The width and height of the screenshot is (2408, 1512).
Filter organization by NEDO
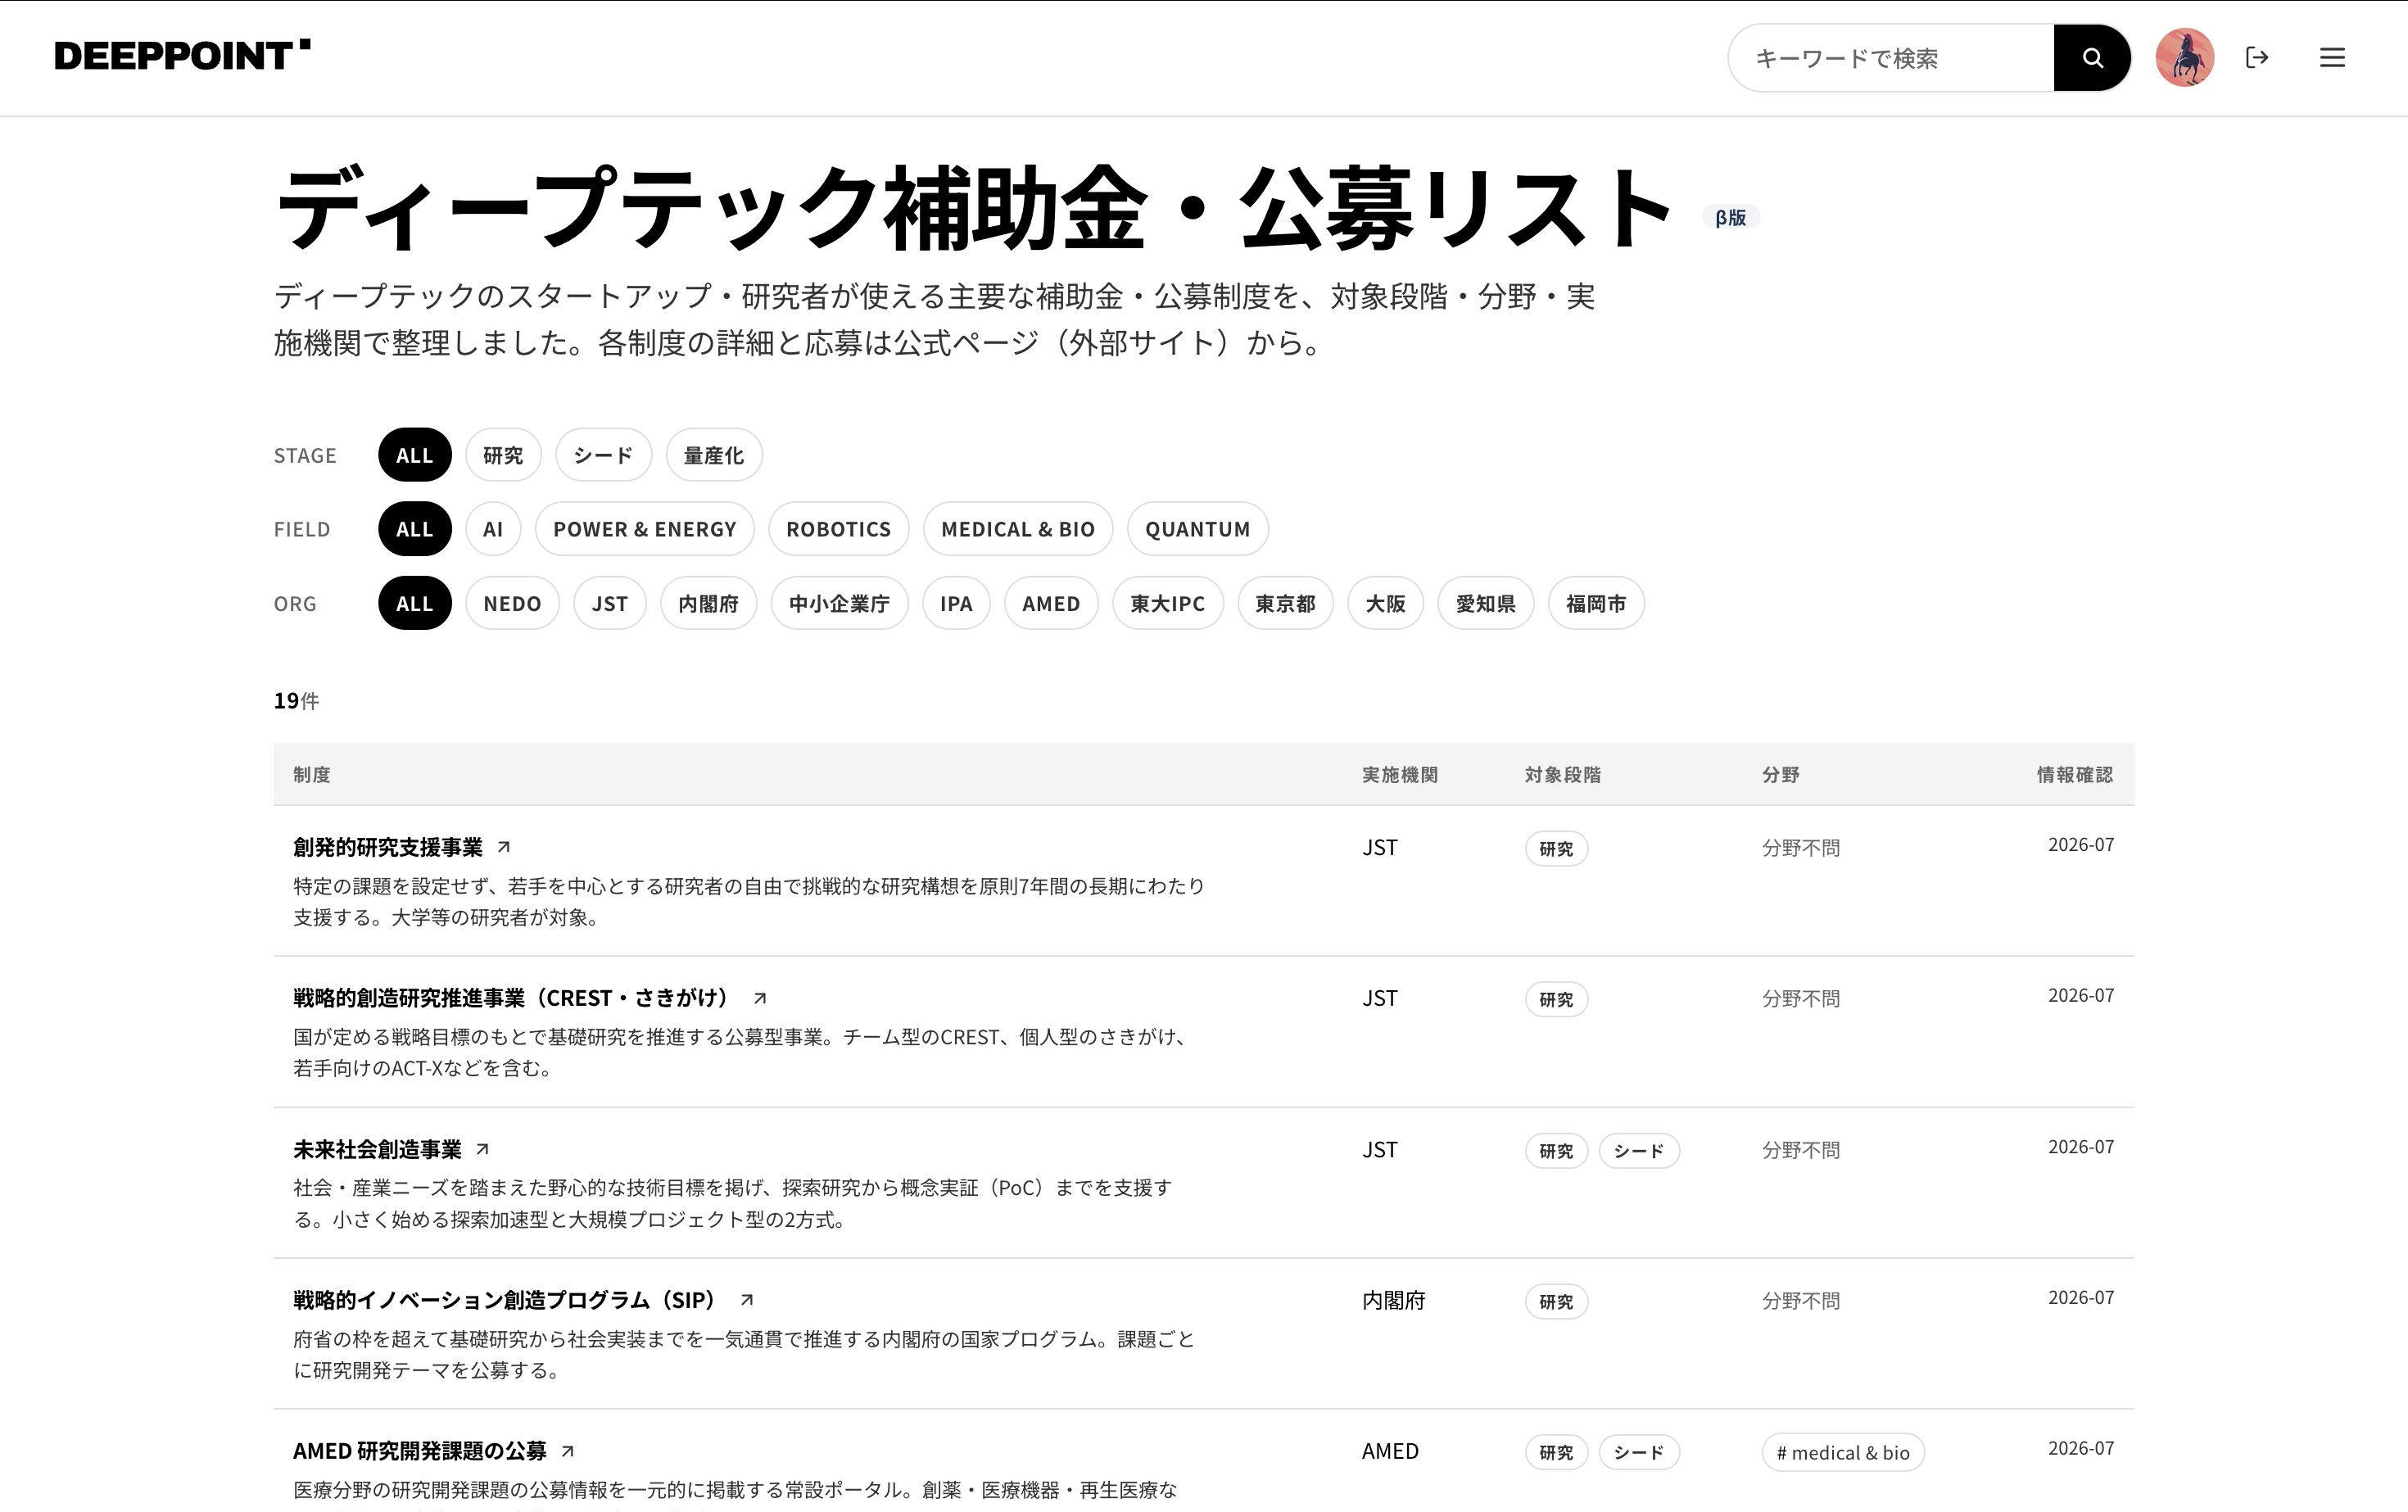[512, 603]
